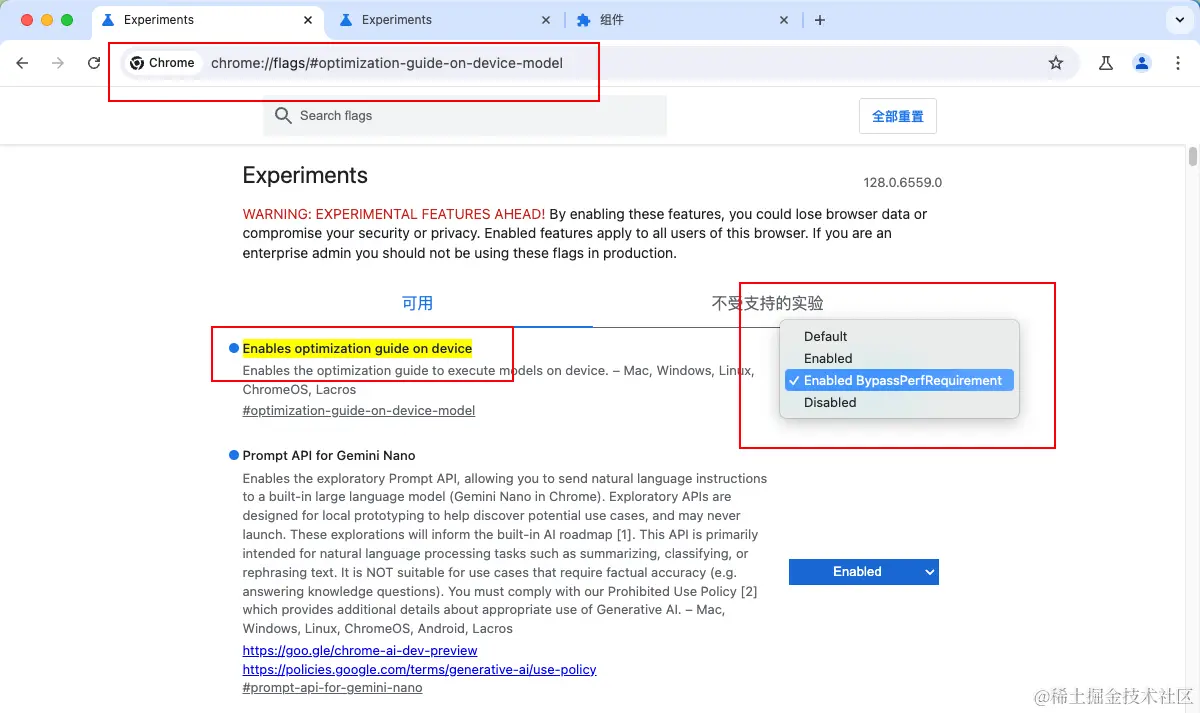
Task: Click the page vertical scrollbar thumb
Action: click(1193, 157)
